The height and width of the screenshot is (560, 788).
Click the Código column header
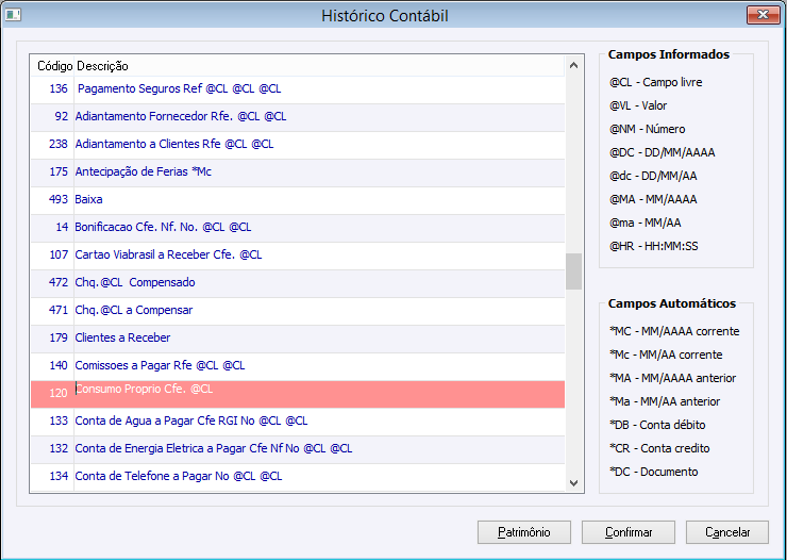point(55,66)
